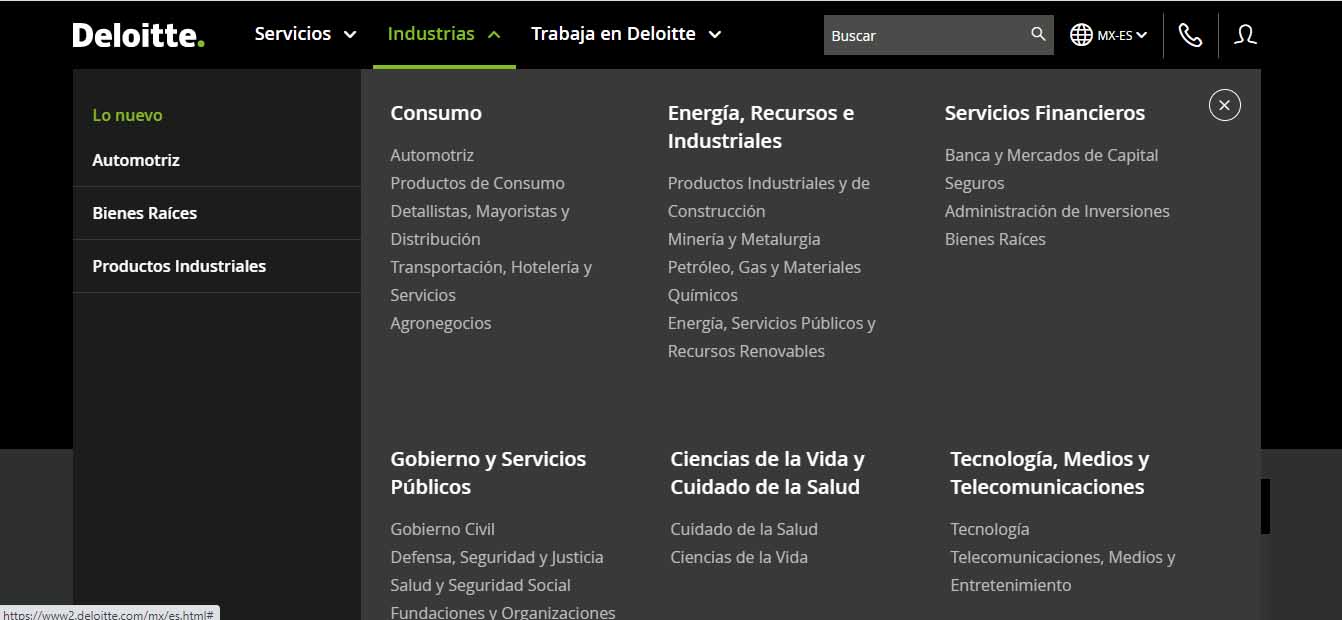Click the Servicios Financieros heading
The image size is (1342, 620).
point(1045,113)
